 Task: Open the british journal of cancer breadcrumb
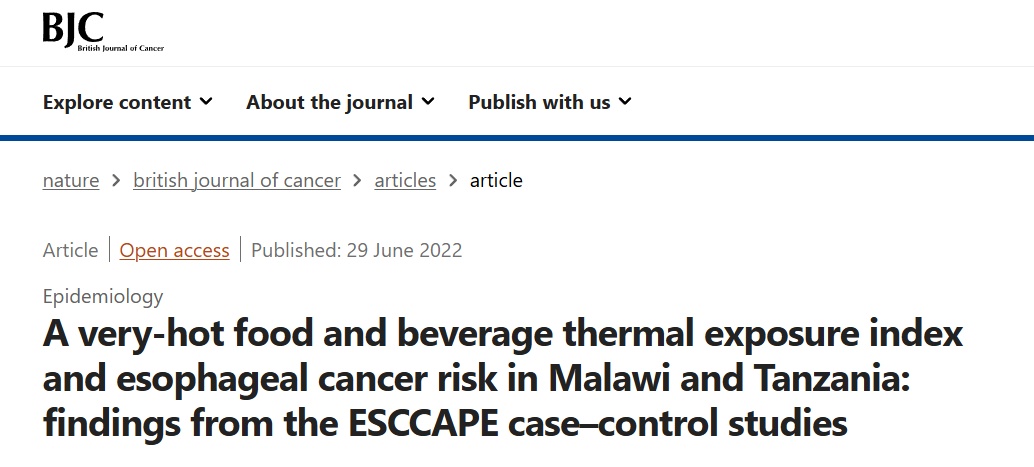[237, 181]
